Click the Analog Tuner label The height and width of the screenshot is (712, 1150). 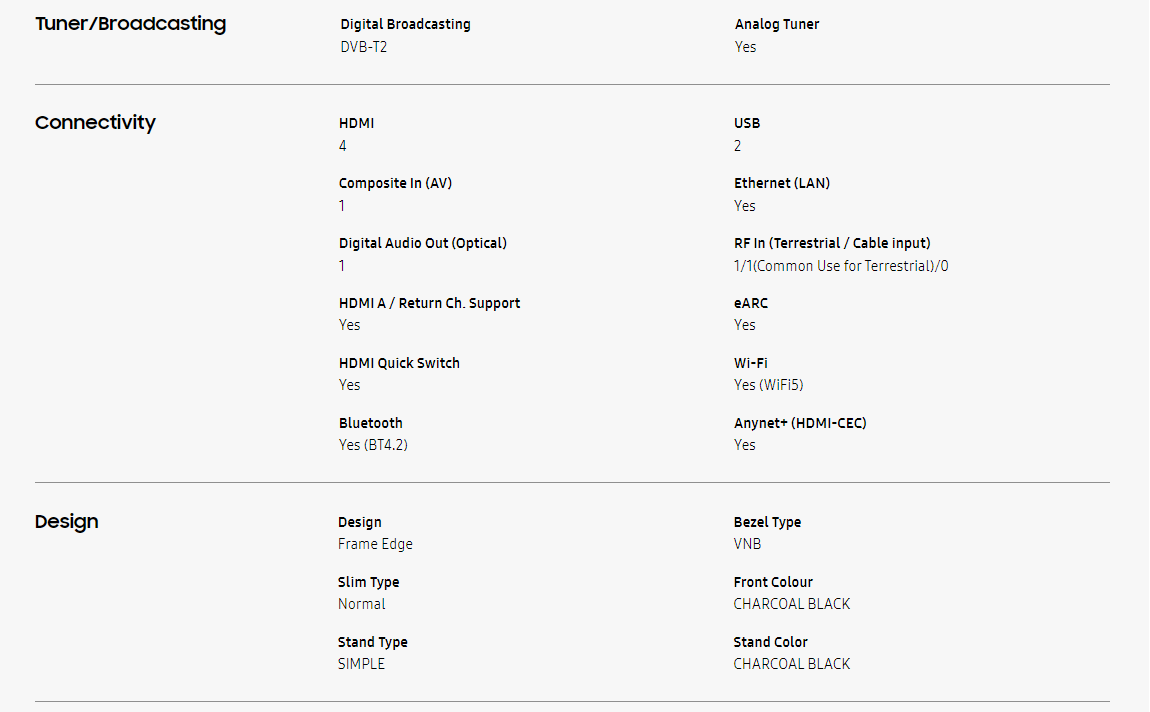(777, 24)
